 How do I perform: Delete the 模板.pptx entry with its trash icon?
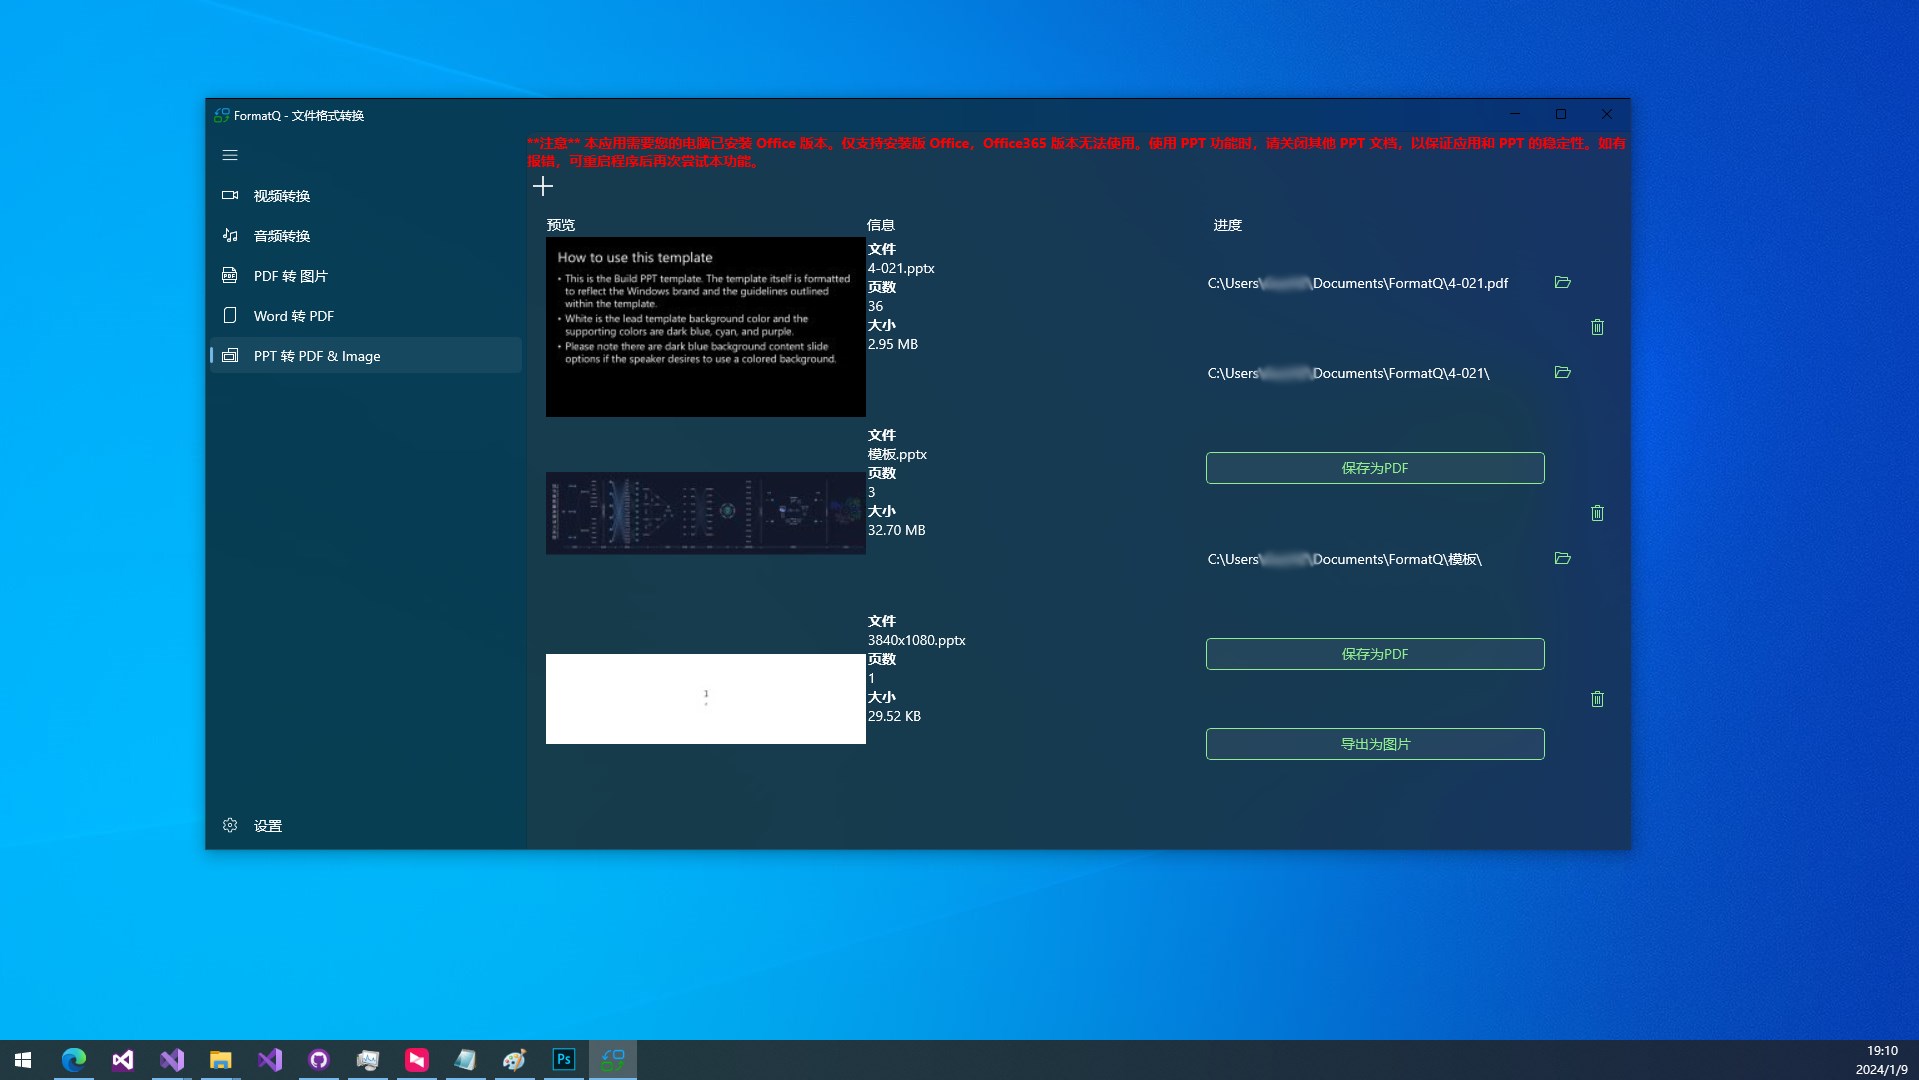pyautogui.click(x=1597, y=513)
